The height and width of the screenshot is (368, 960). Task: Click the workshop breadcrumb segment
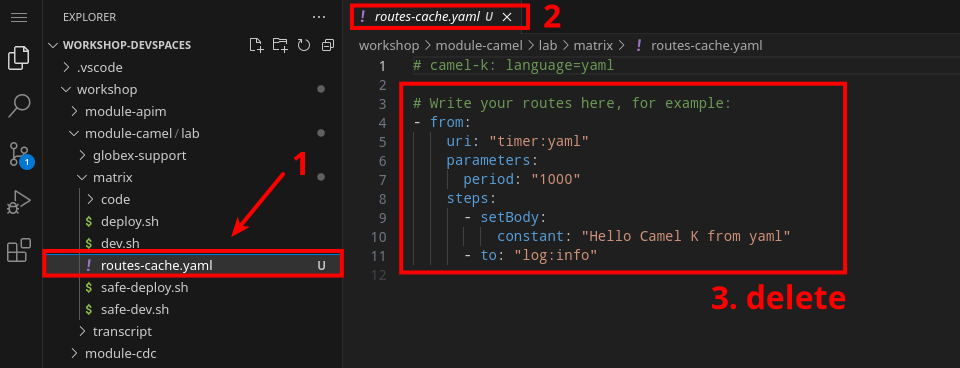click(x=389, y=45)
